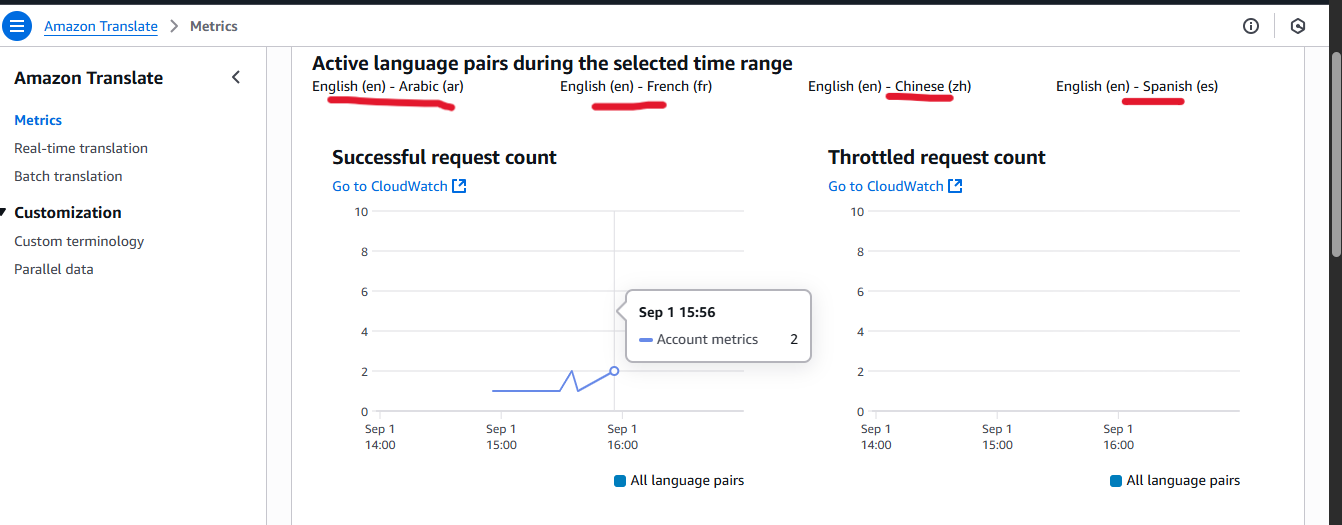Click the info panel icon

click(1251, 26)
